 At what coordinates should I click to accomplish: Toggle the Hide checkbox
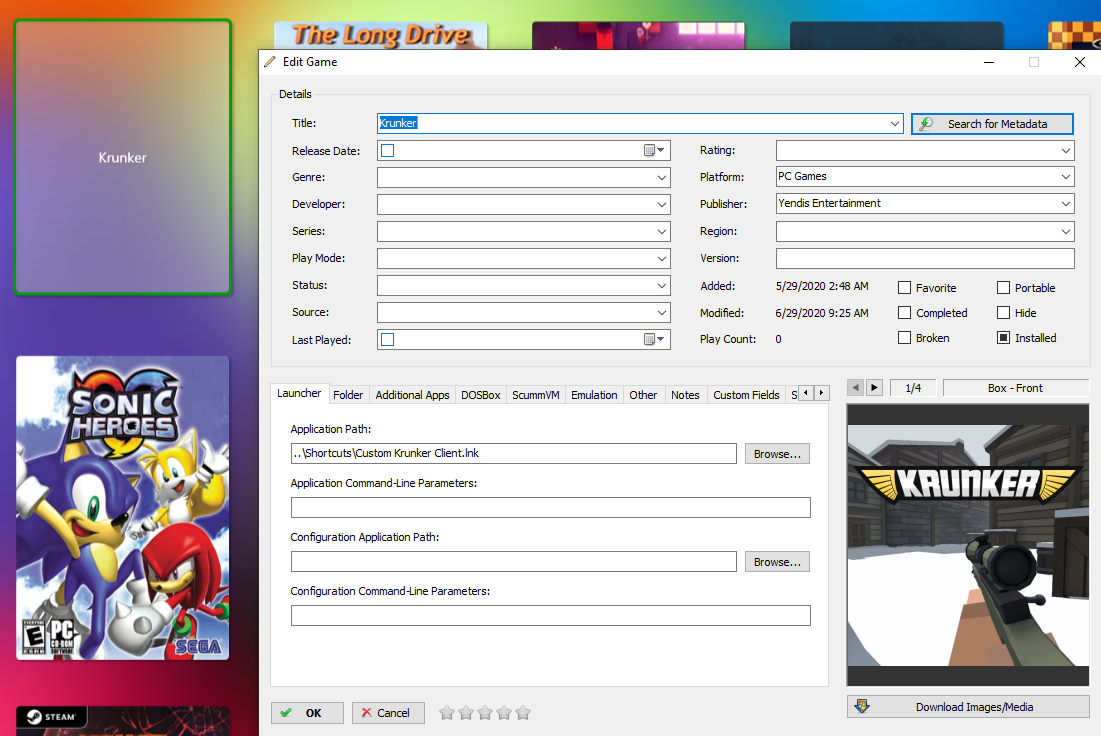click(x=1003, y=313)
